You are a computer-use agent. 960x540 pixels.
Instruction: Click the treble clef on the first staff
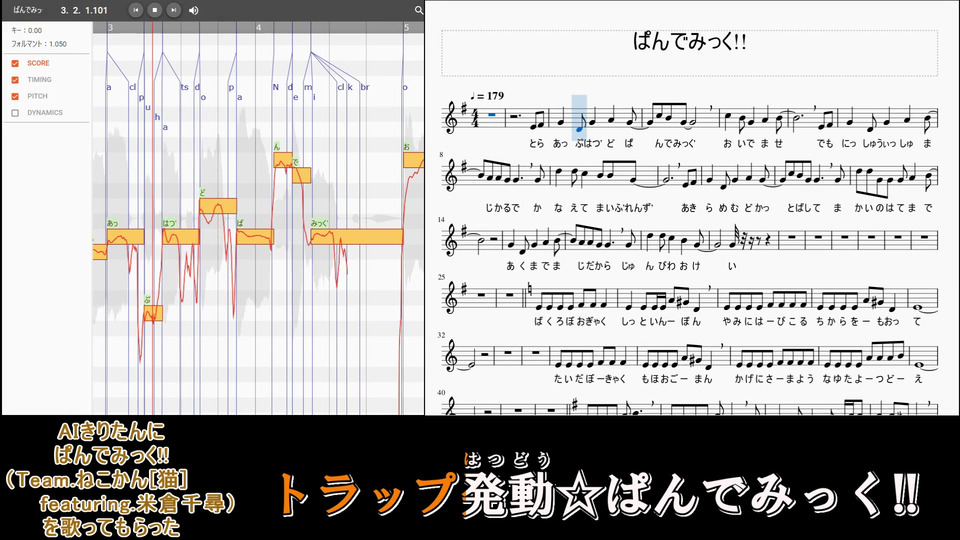coord(454,118)
